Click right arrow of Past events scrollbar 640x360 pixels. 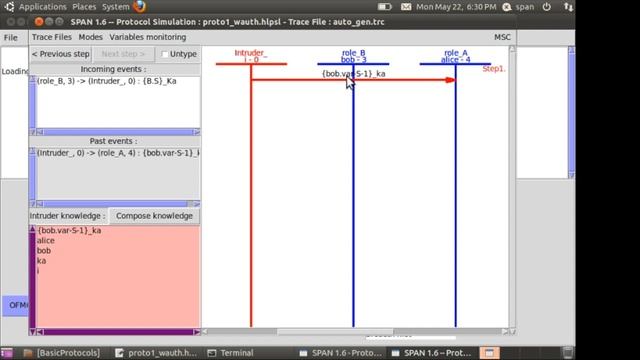tap(196, 204)
